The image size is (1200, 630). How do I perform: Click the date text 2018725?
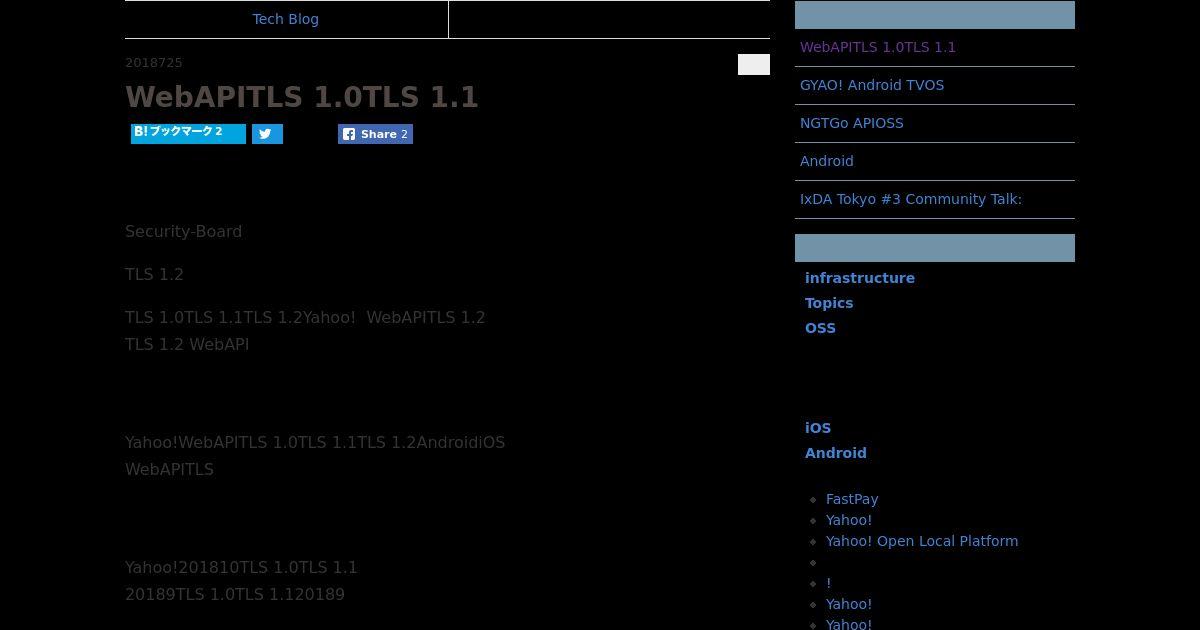[x=154, y=63]
